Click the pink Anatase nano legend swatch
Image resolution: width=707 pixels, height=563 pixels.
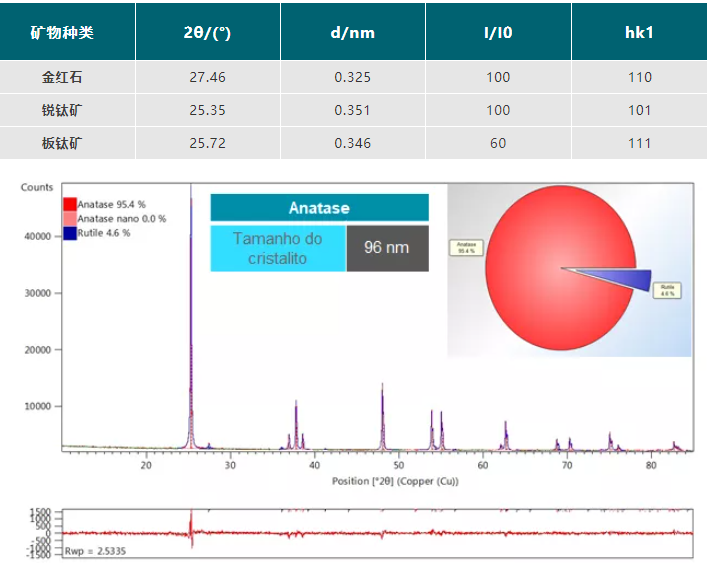point(70,218)
